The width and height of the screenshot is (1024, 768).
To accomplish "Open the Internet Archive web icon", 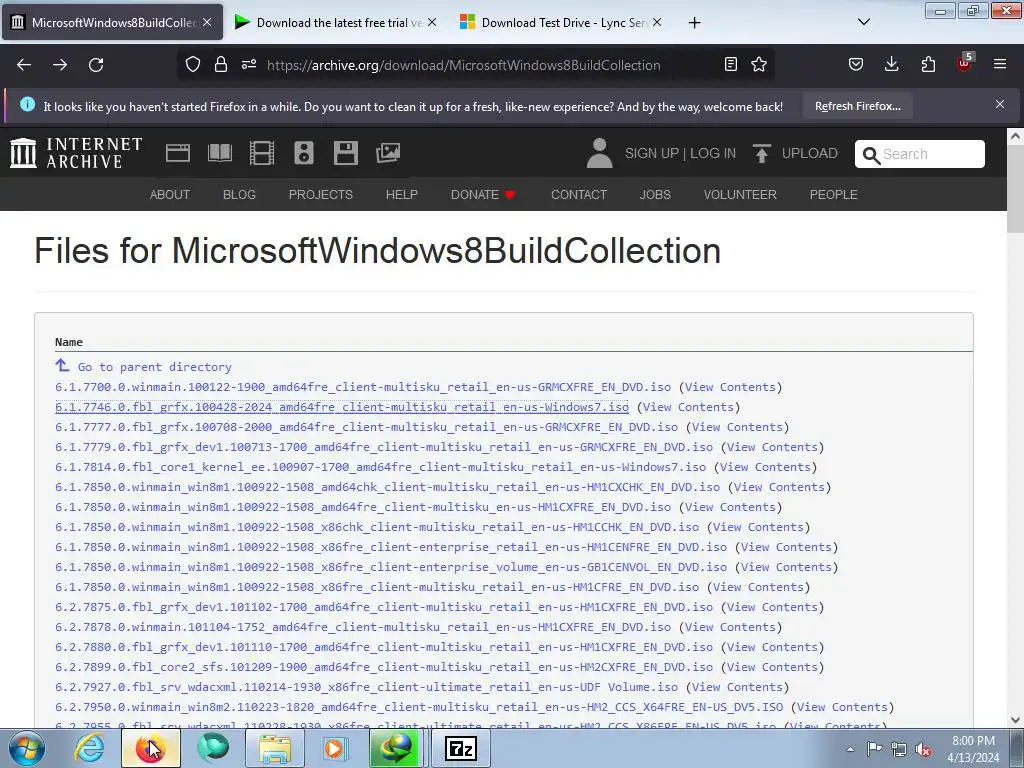I will tap(178, 153).
